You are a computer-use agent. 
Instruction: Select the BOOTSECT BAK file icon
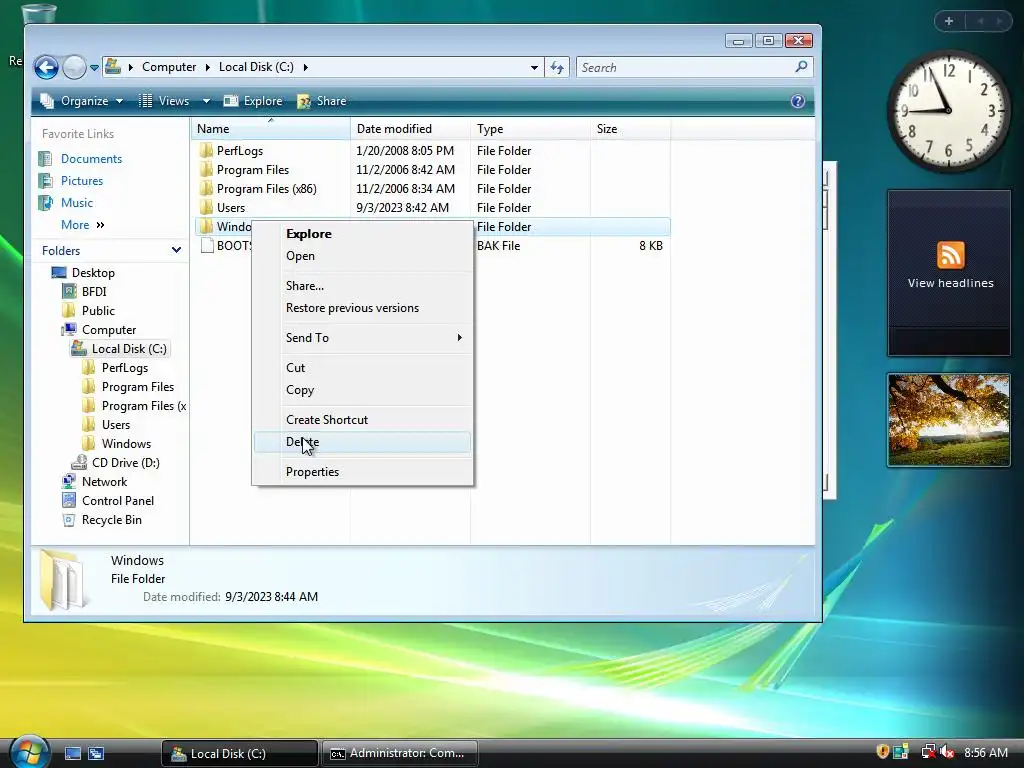[206, 246]
